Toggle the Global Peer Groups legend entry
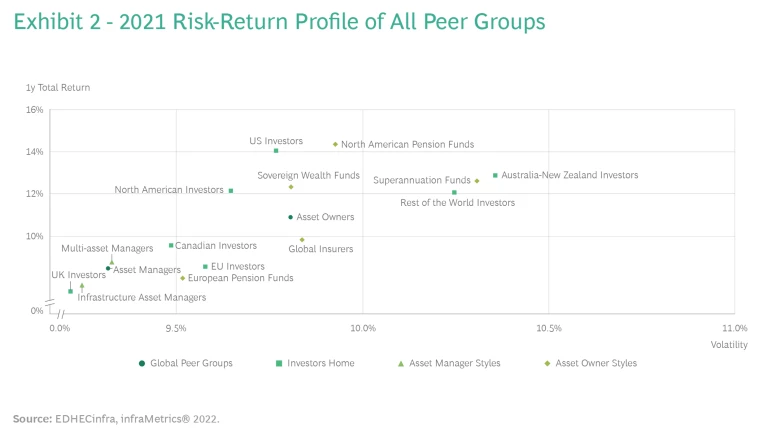768x437 pixels. pyautogui.click(x=186, y=363)
